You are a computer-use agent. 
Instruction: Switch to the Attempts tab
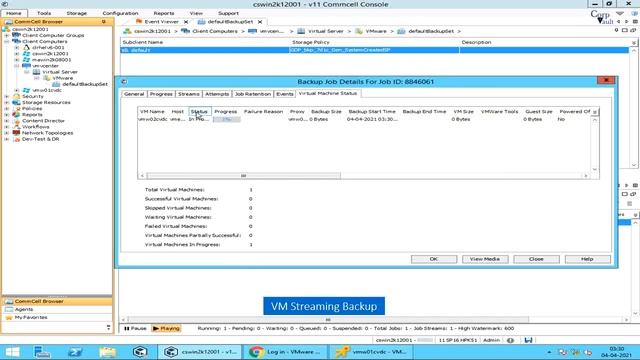(217, 94)
